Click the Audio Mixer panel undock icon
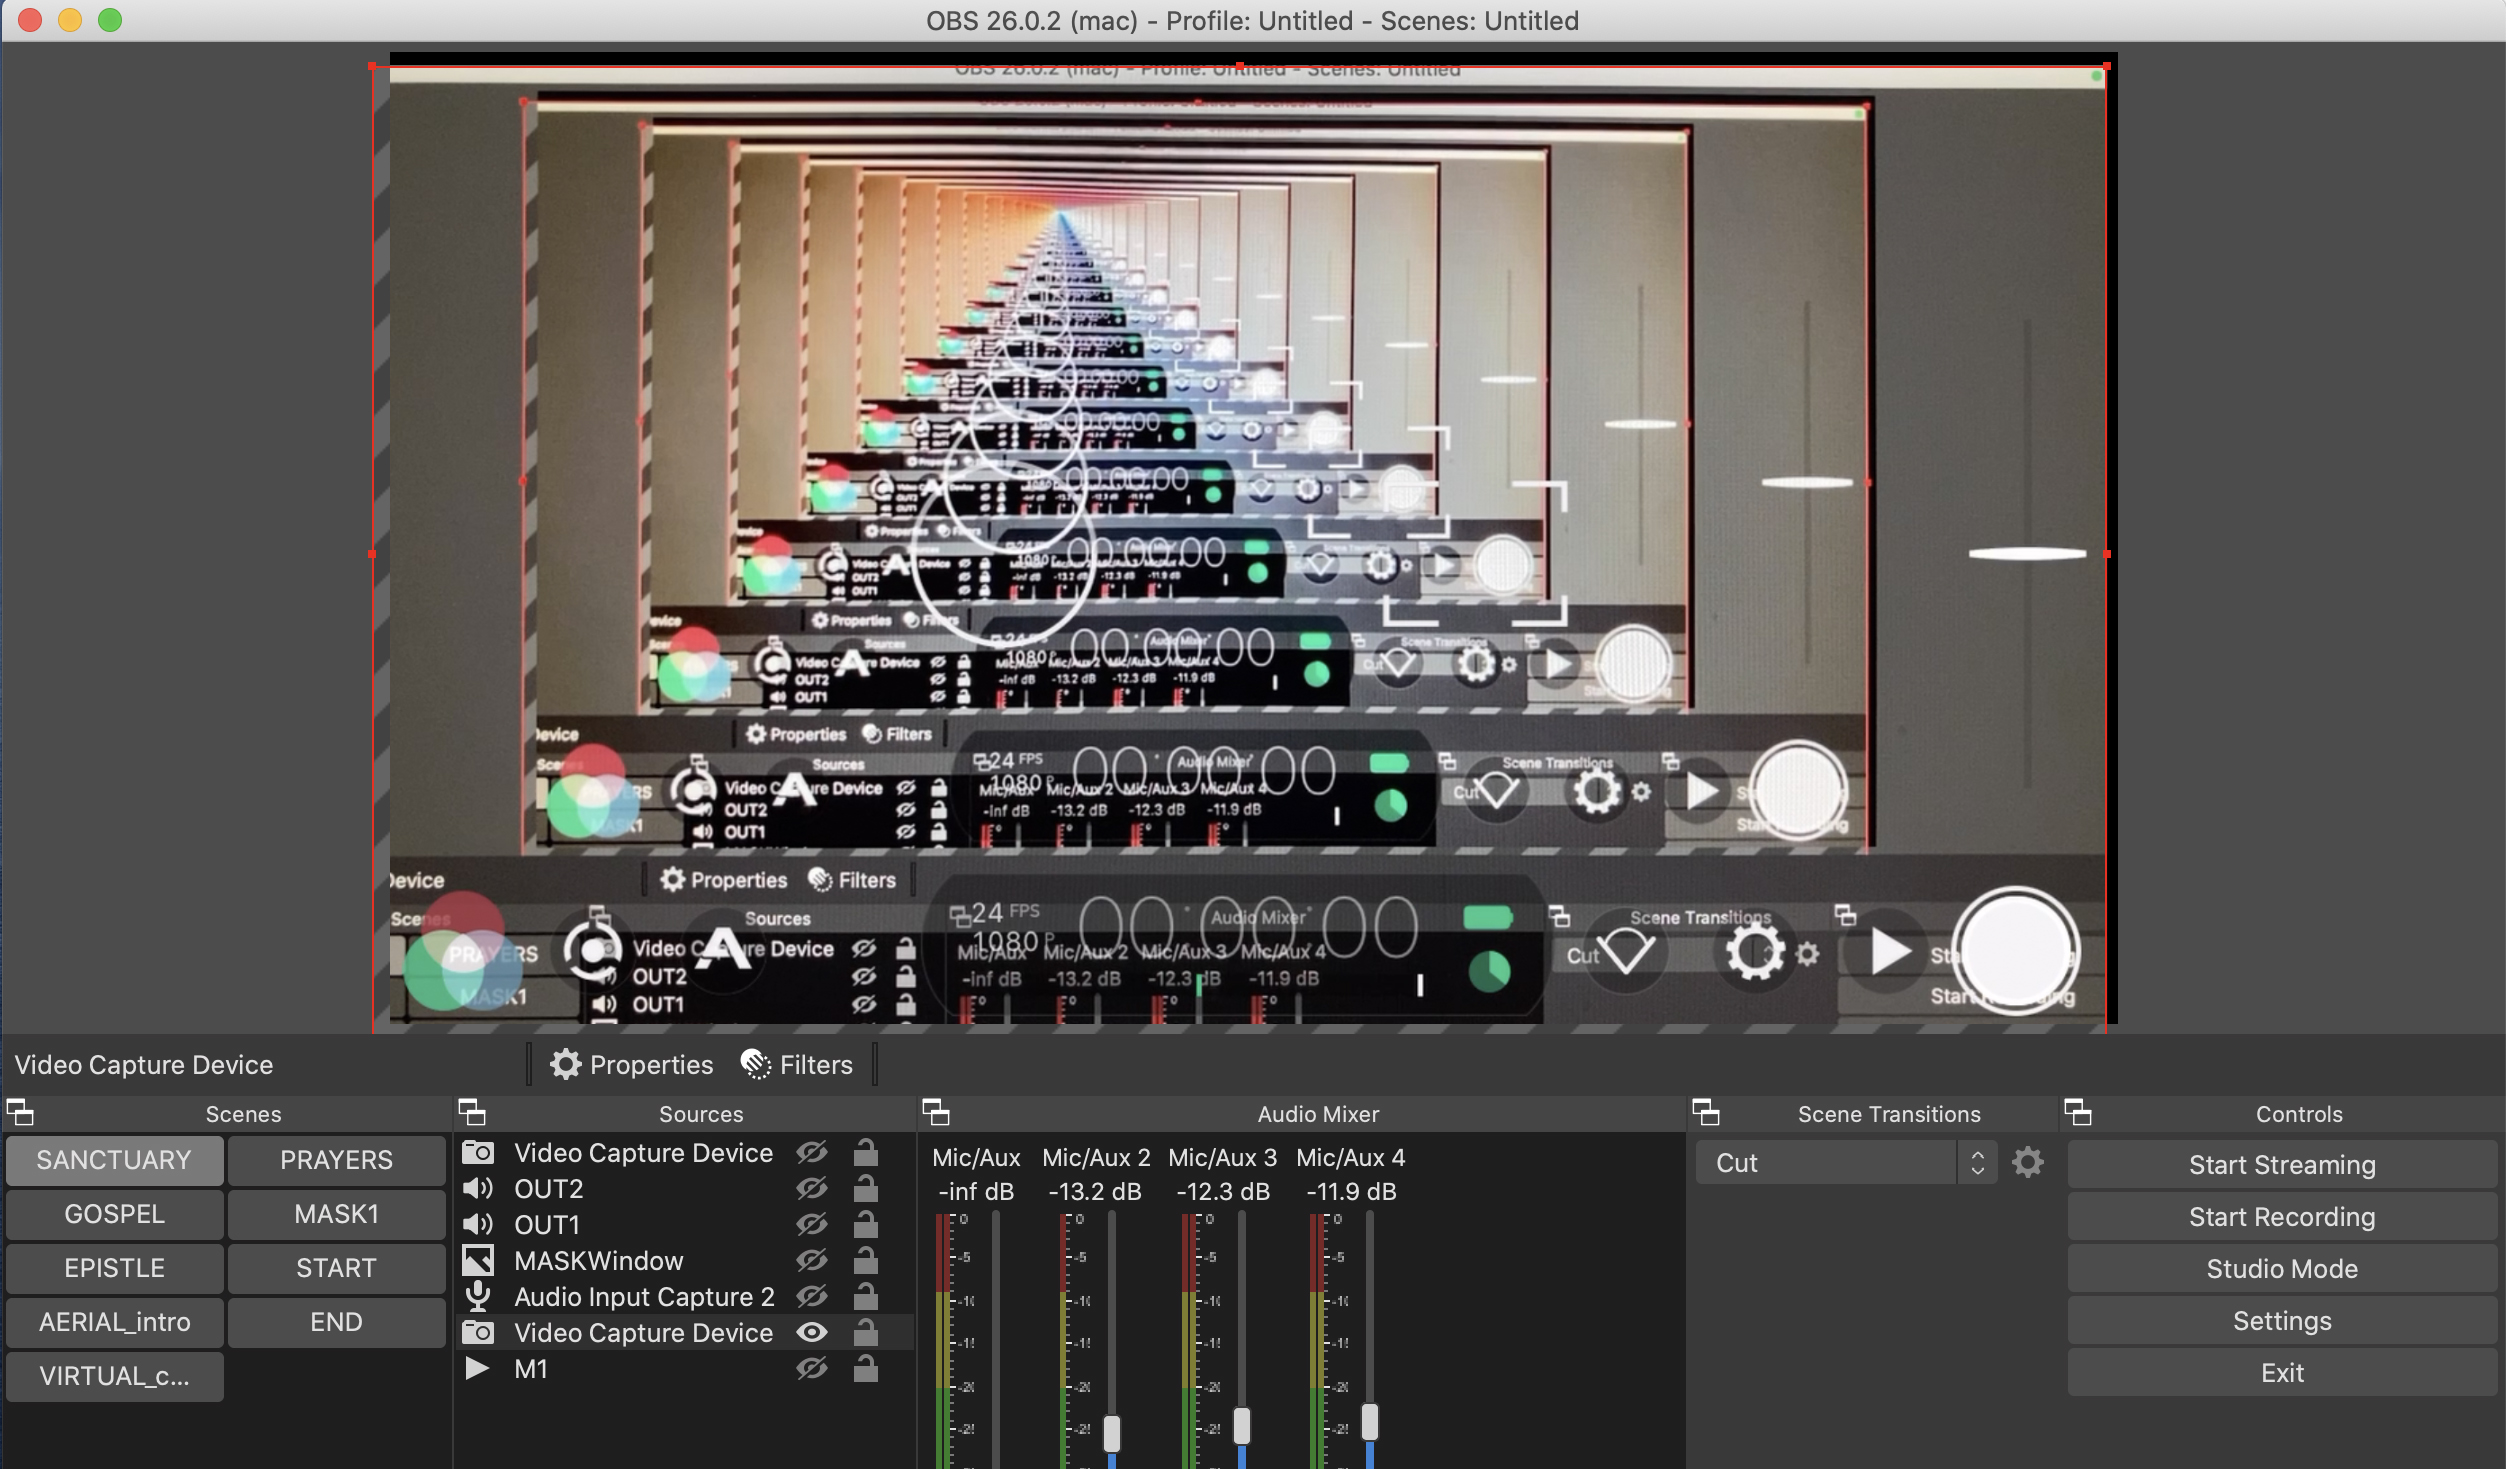The image size is (2506, 1469). click(936, 1112)
